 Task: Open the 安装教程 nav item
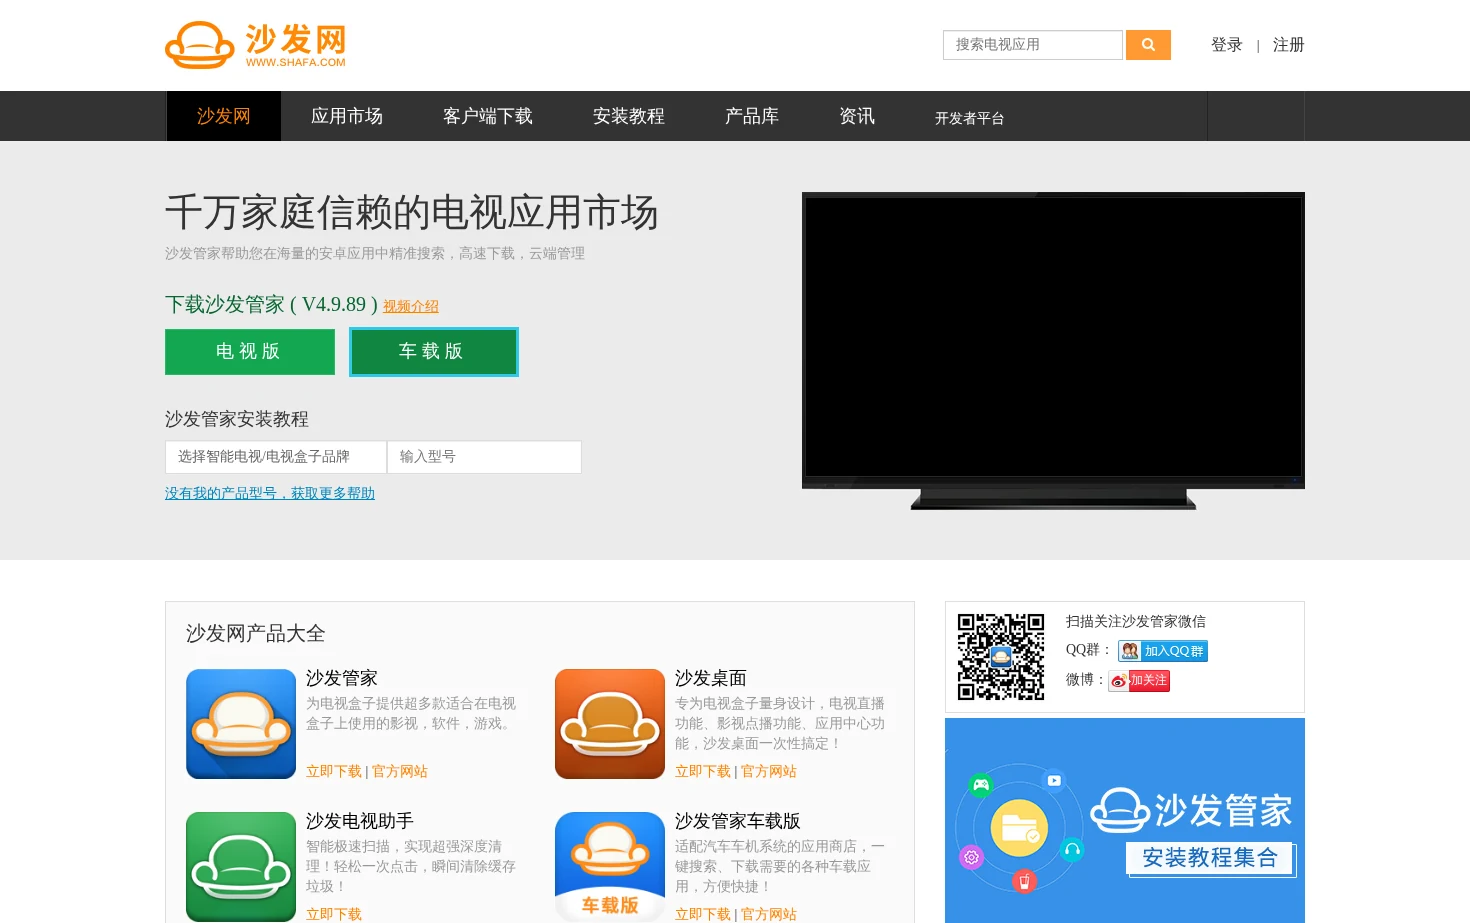629,116
